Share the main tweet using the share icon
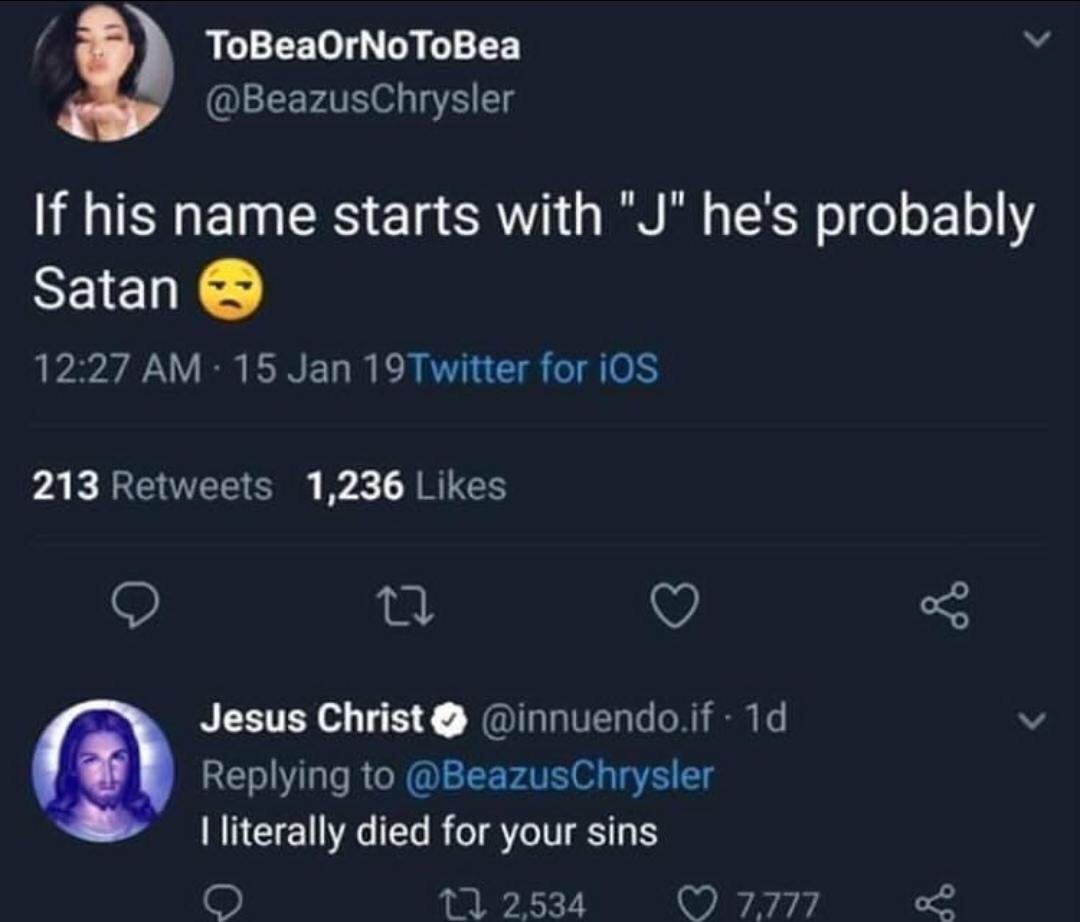 click(946, 605)
